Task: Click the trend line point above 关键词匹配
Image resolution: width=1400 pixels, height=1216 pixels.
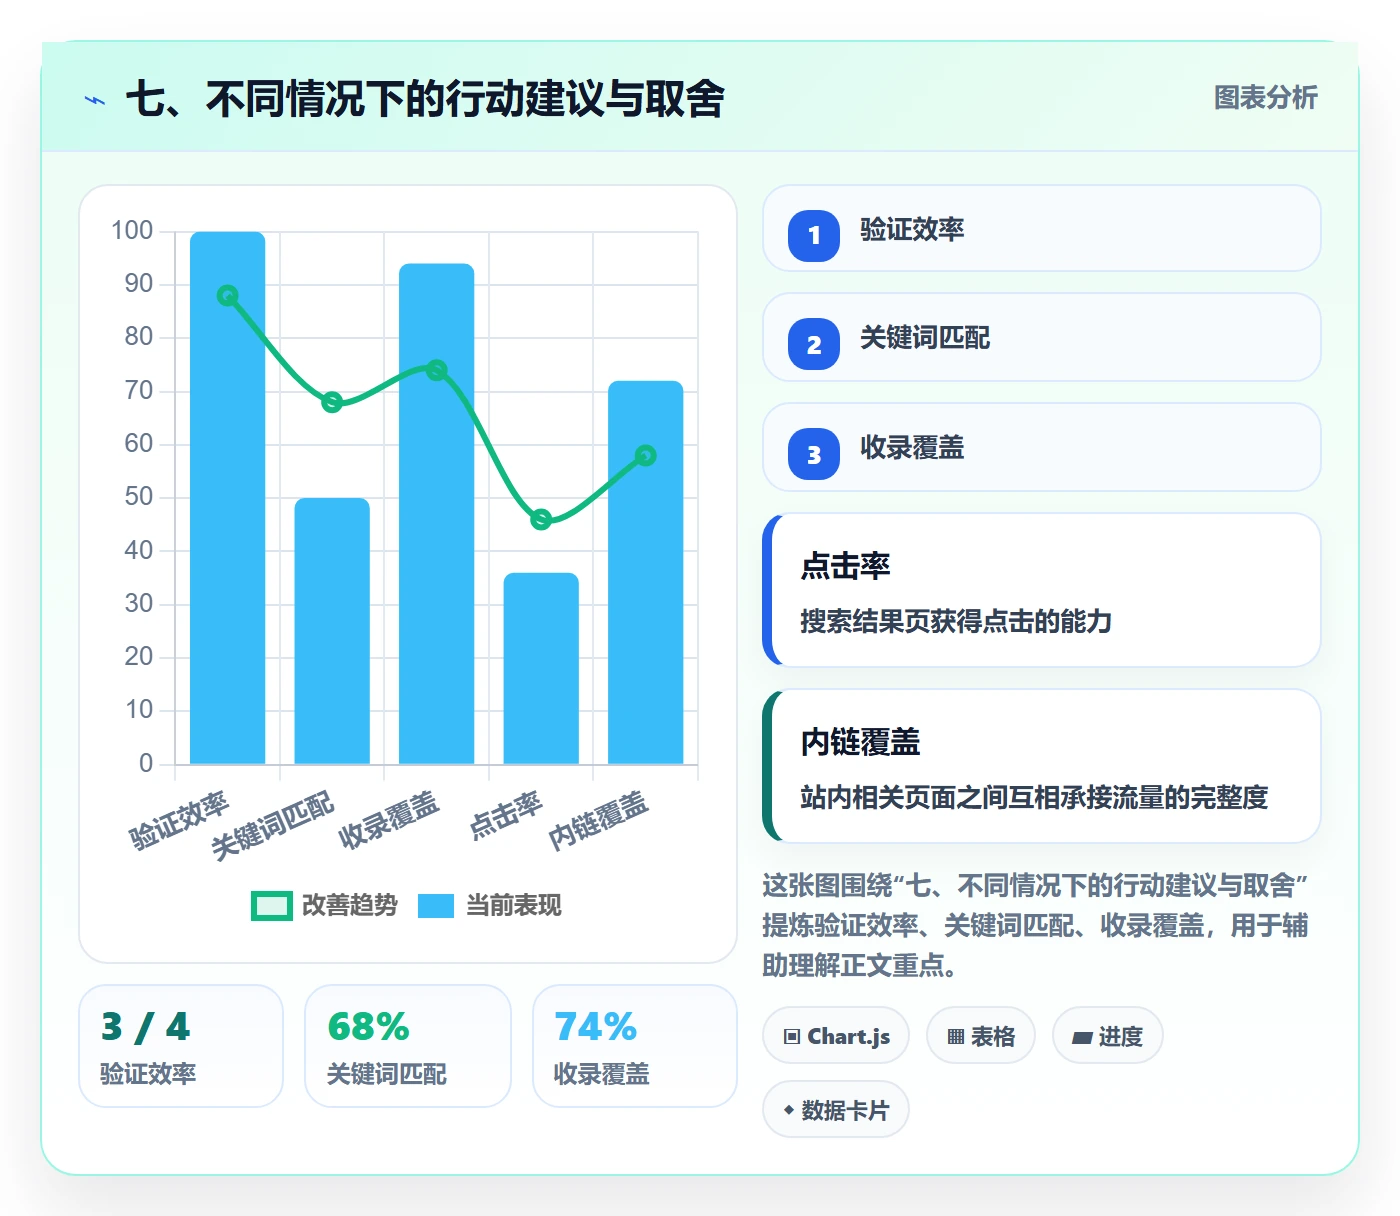Action: pyautogui.click(x=332, y=402)
